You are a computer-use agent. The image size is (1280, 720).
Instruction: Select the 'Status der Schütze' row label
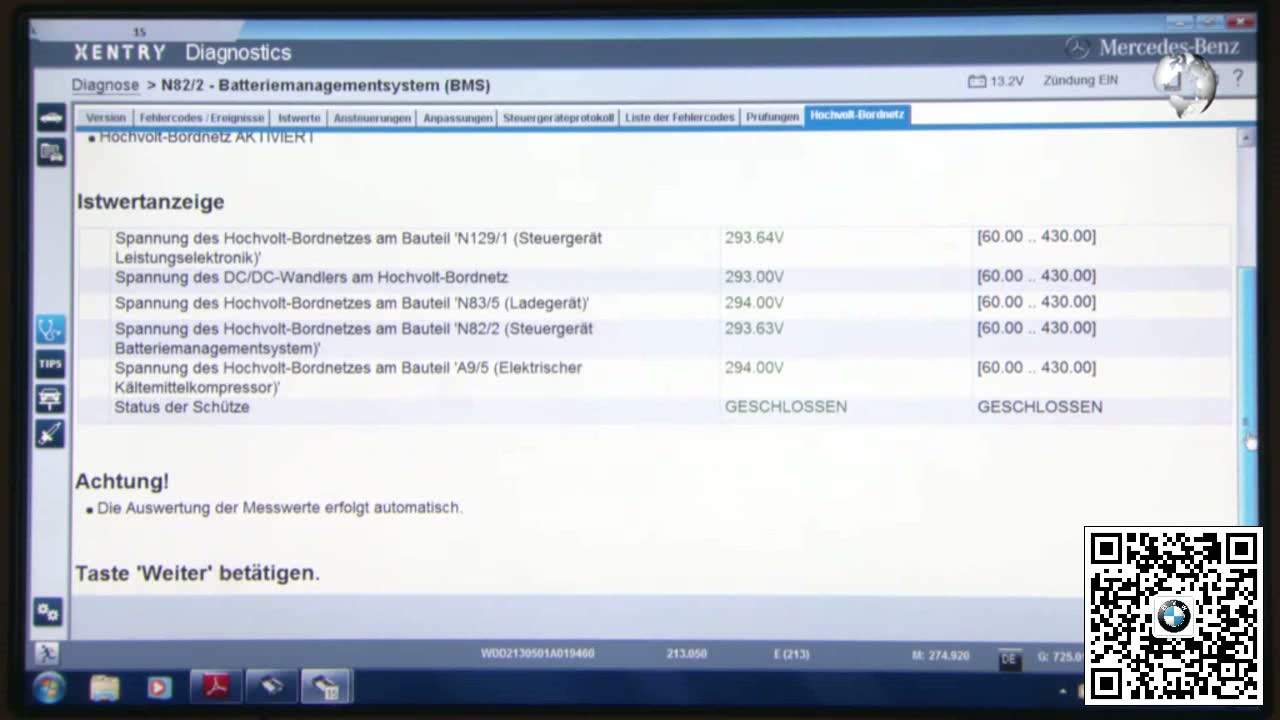click(x=182, y=407)
